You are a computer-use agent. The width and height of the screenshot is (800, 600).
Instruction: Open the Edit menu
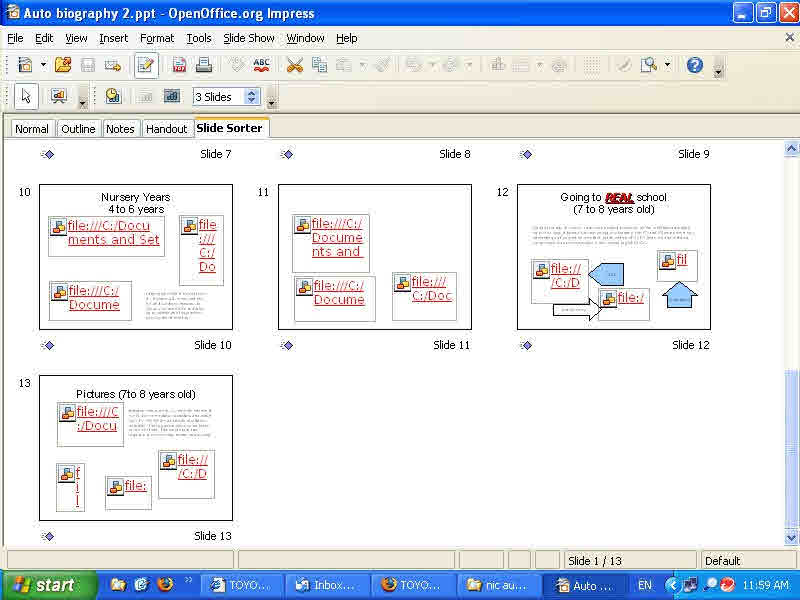pos(44,38)
